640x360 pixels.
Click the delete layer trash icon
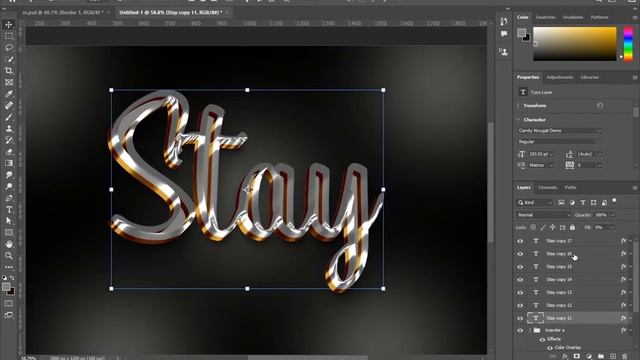[624, 356]
